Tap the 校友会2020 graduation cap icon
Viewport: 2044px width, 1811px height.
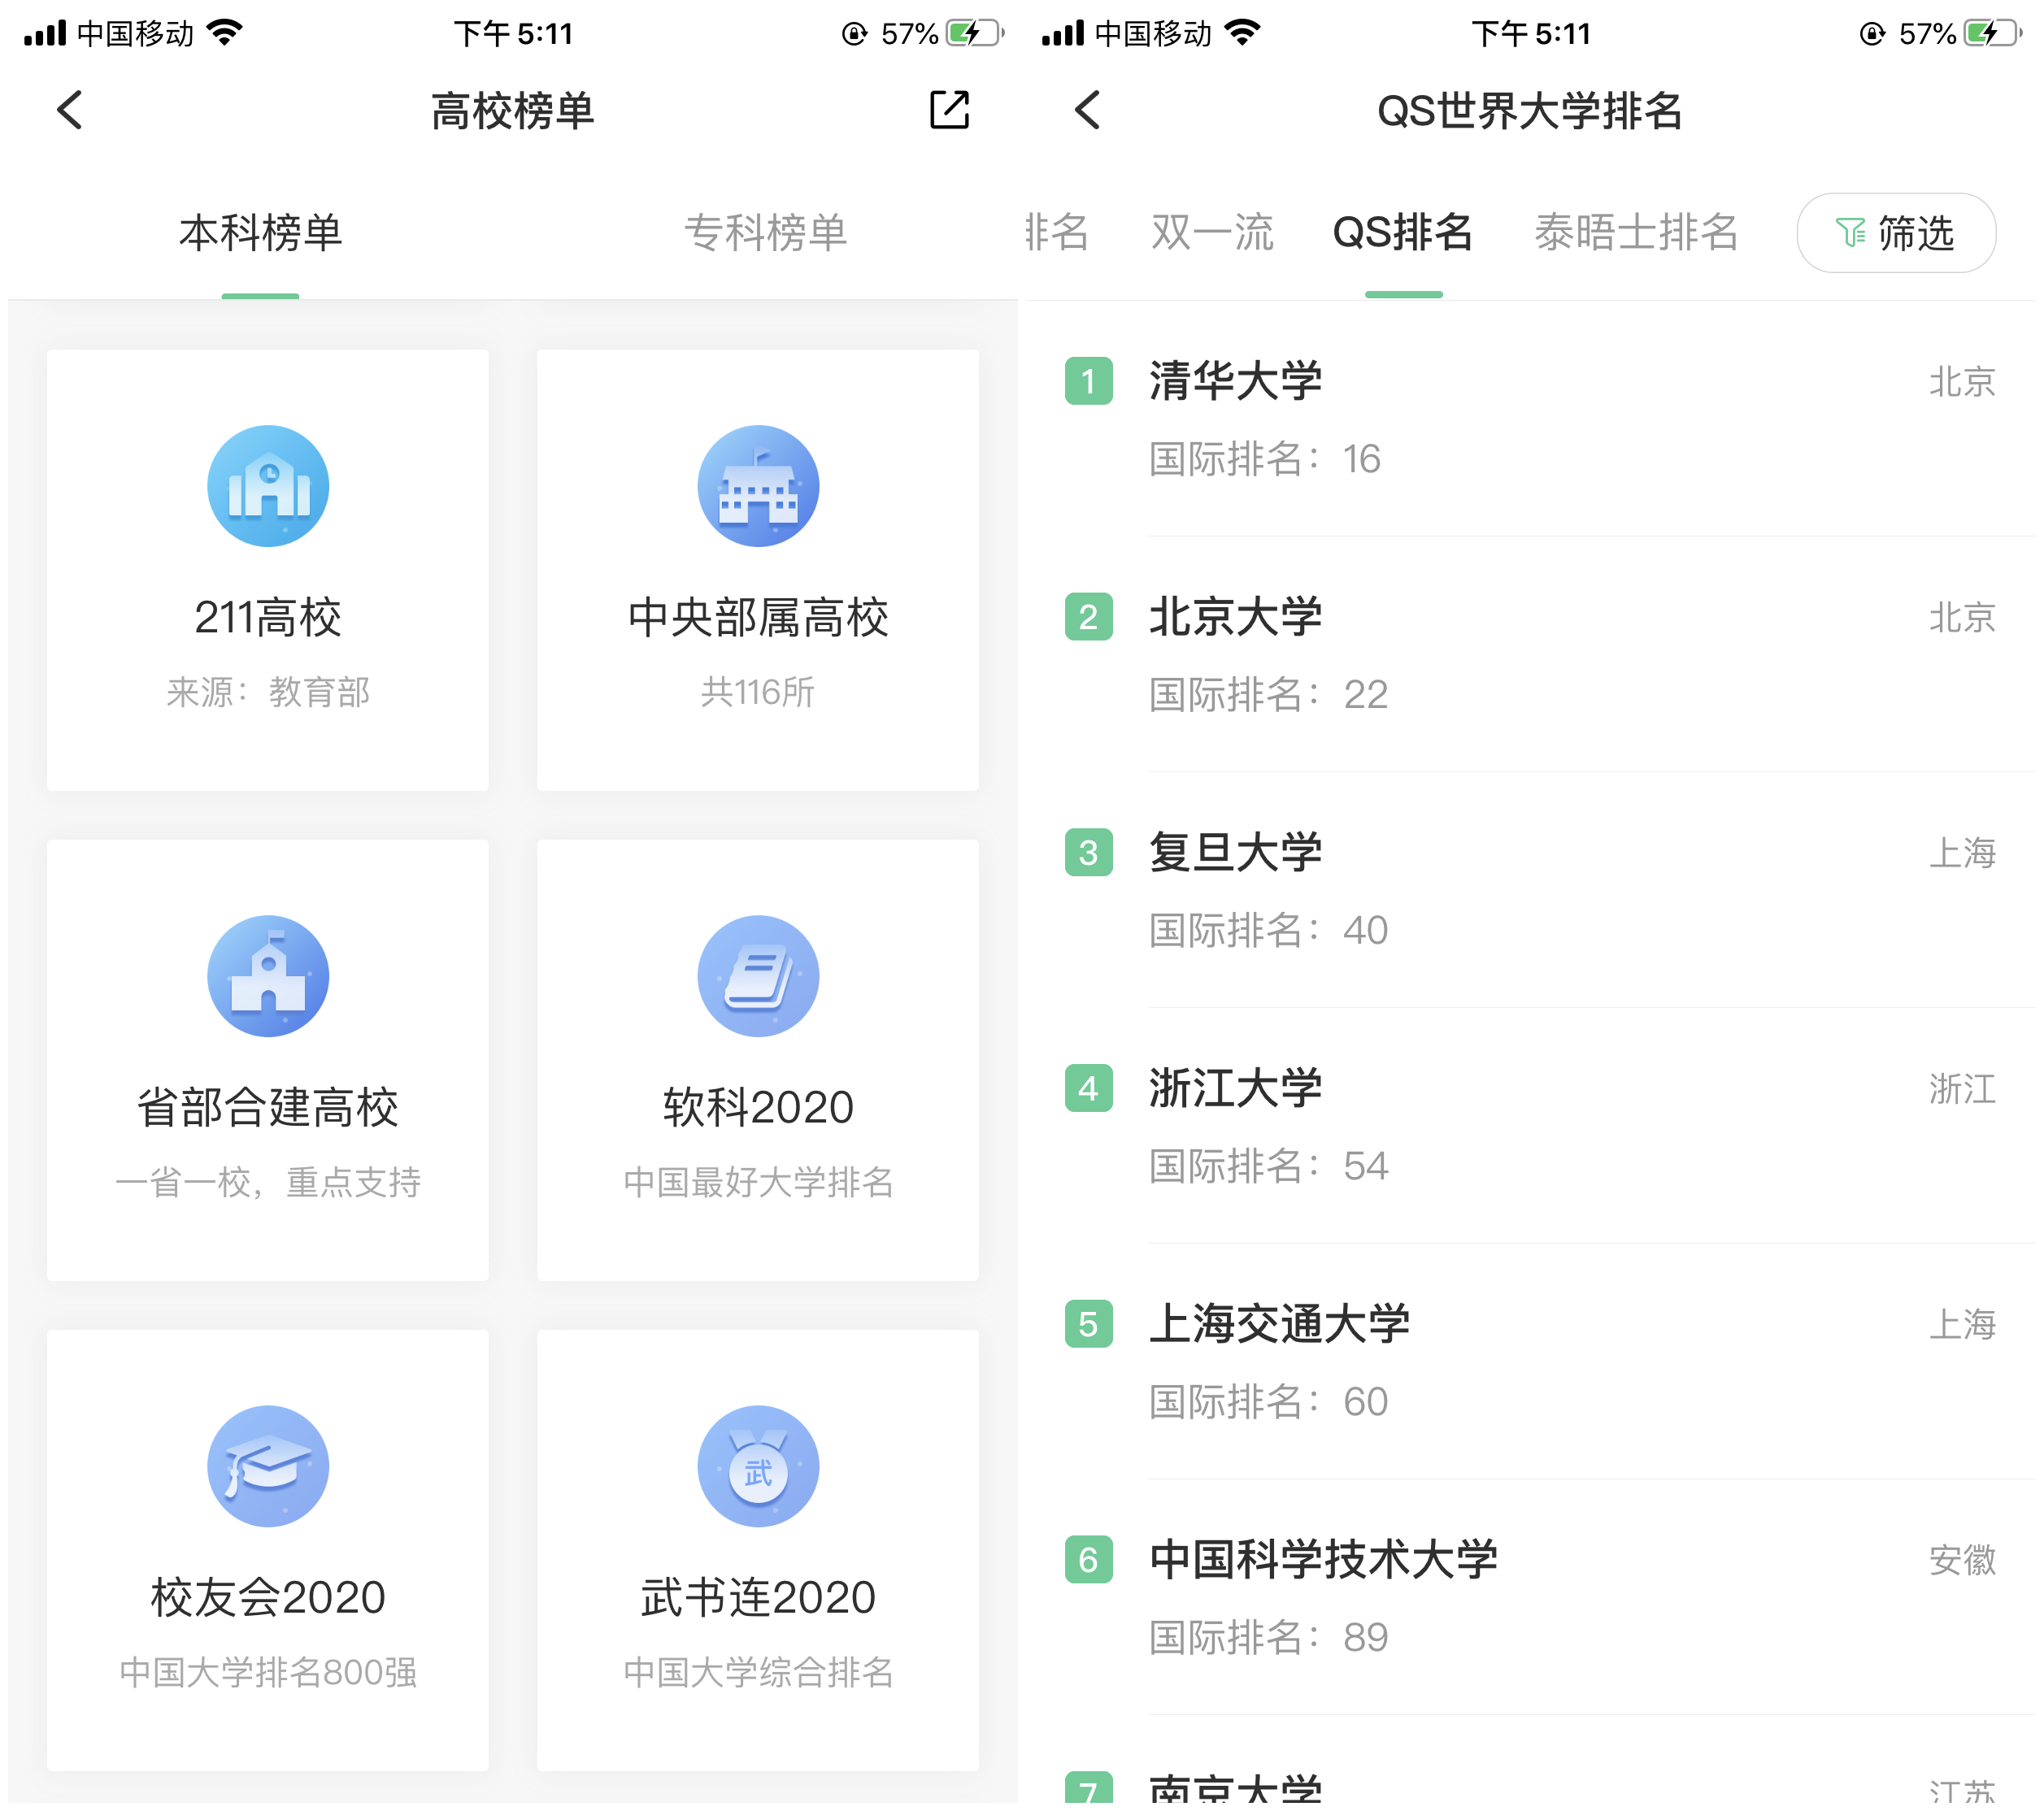(x=268, y=1466)
